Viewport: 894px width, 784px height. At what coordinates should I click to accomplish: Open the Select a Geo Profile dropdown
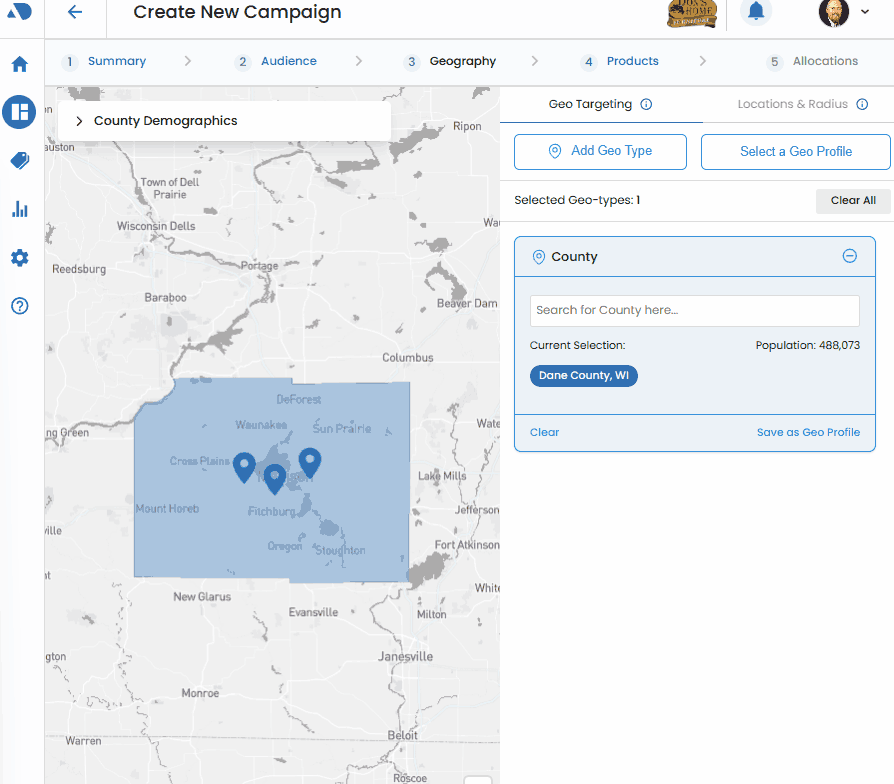coord(795,152)
